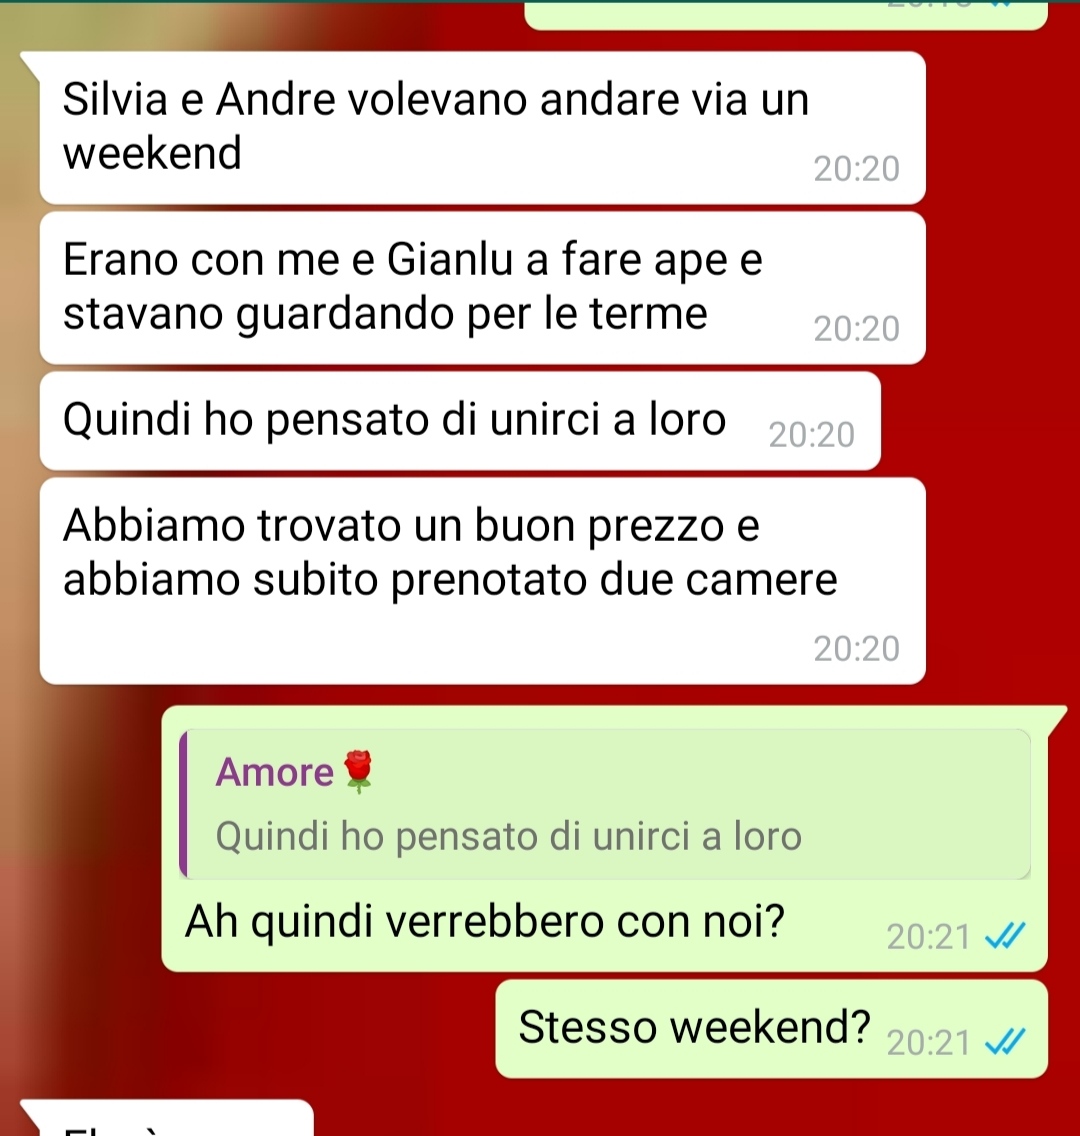Tap the 20:21 timestamp on 'Stesso weekend?'
Screen dimensions: 1080x1136
929,1043
